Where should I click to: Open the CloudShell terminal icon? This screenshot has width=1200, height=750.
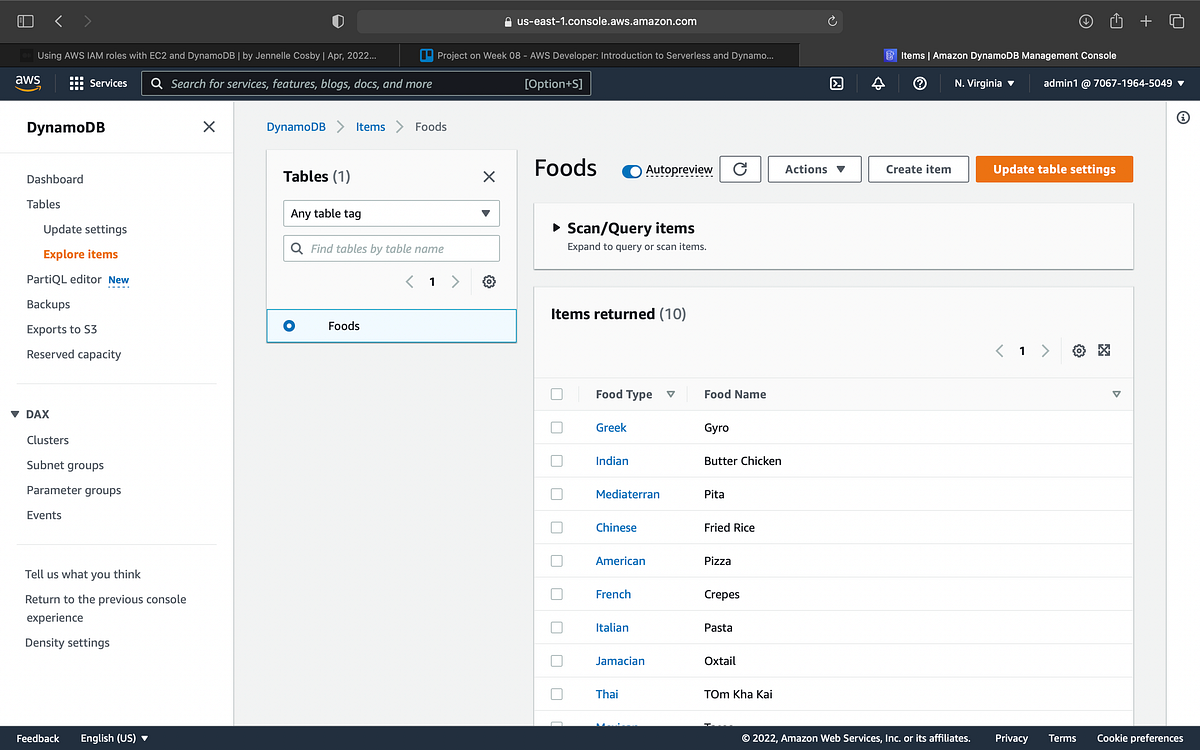pos(837,83)
